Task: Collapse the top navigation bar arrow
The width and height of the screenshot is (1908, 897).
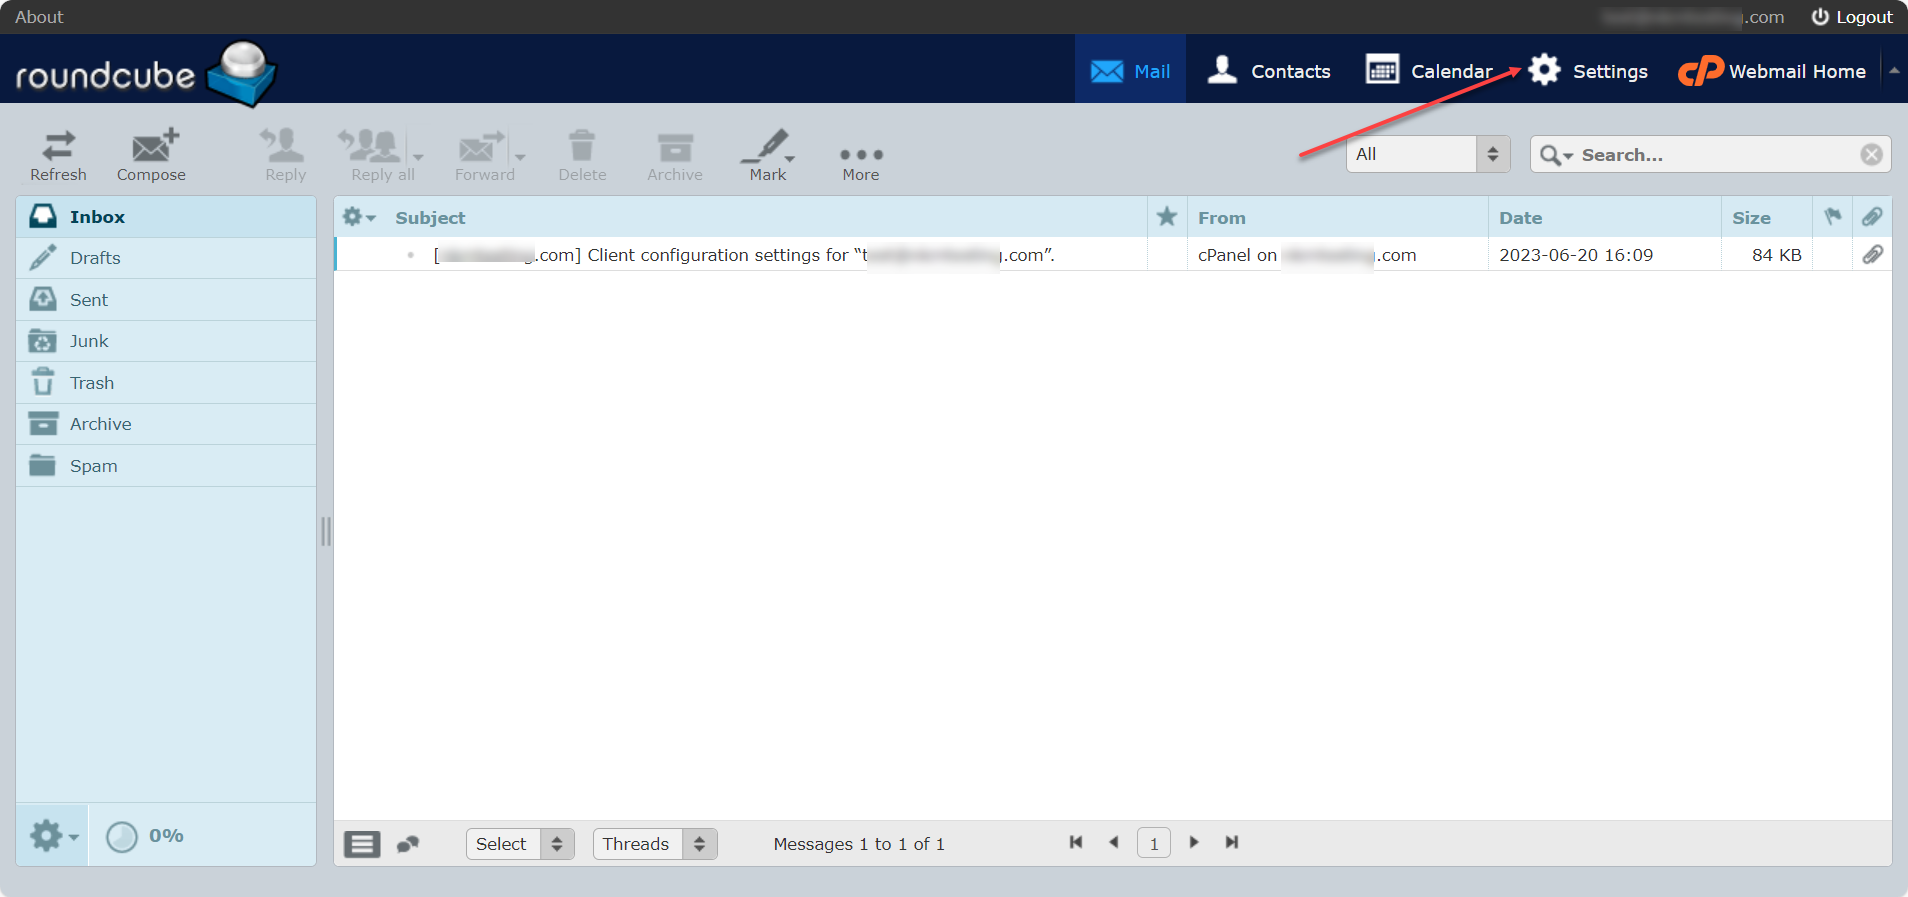Action: [1893, 70]
